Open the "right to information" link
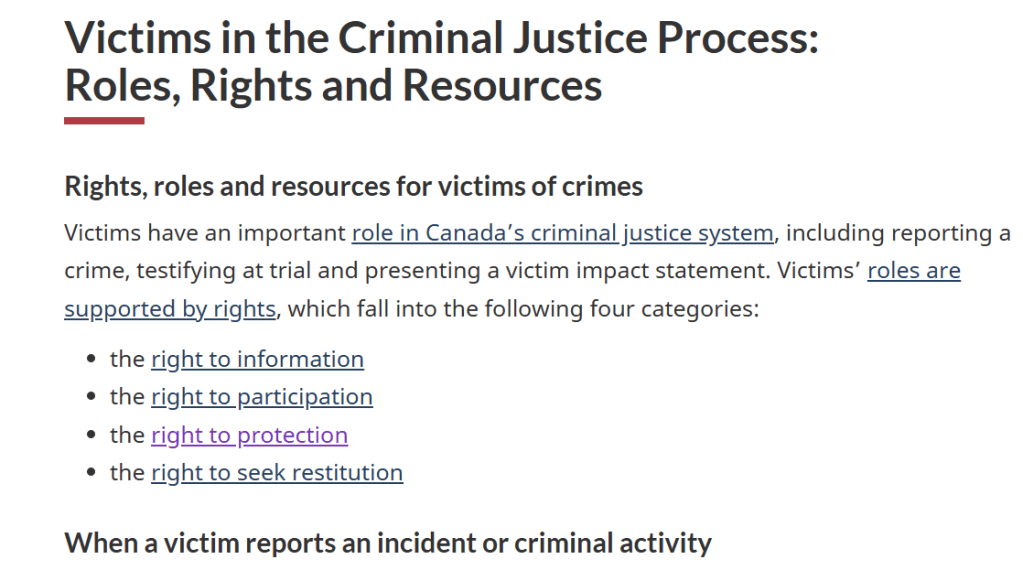Viewport: 1023px width, 570px height. click(x=257, y=360)
